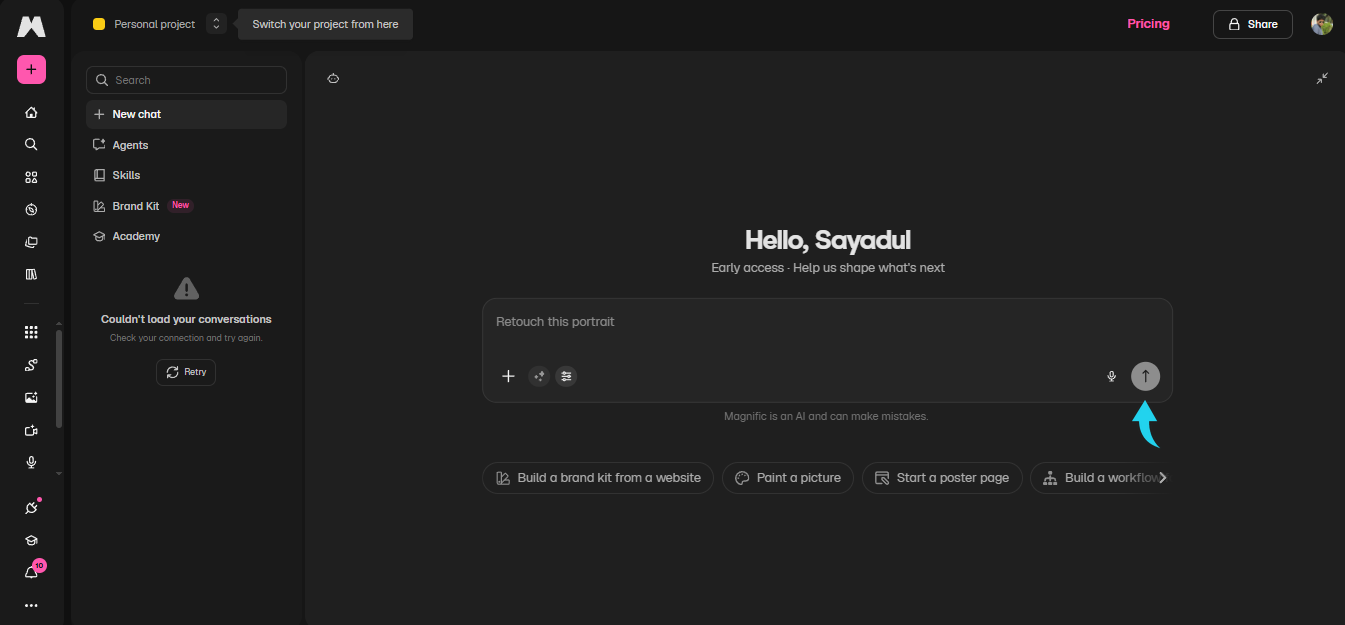Click the left rail vertical scrollbar
Image resolution: width=1345 pixels, height=625 pixels.
[58, 378]
